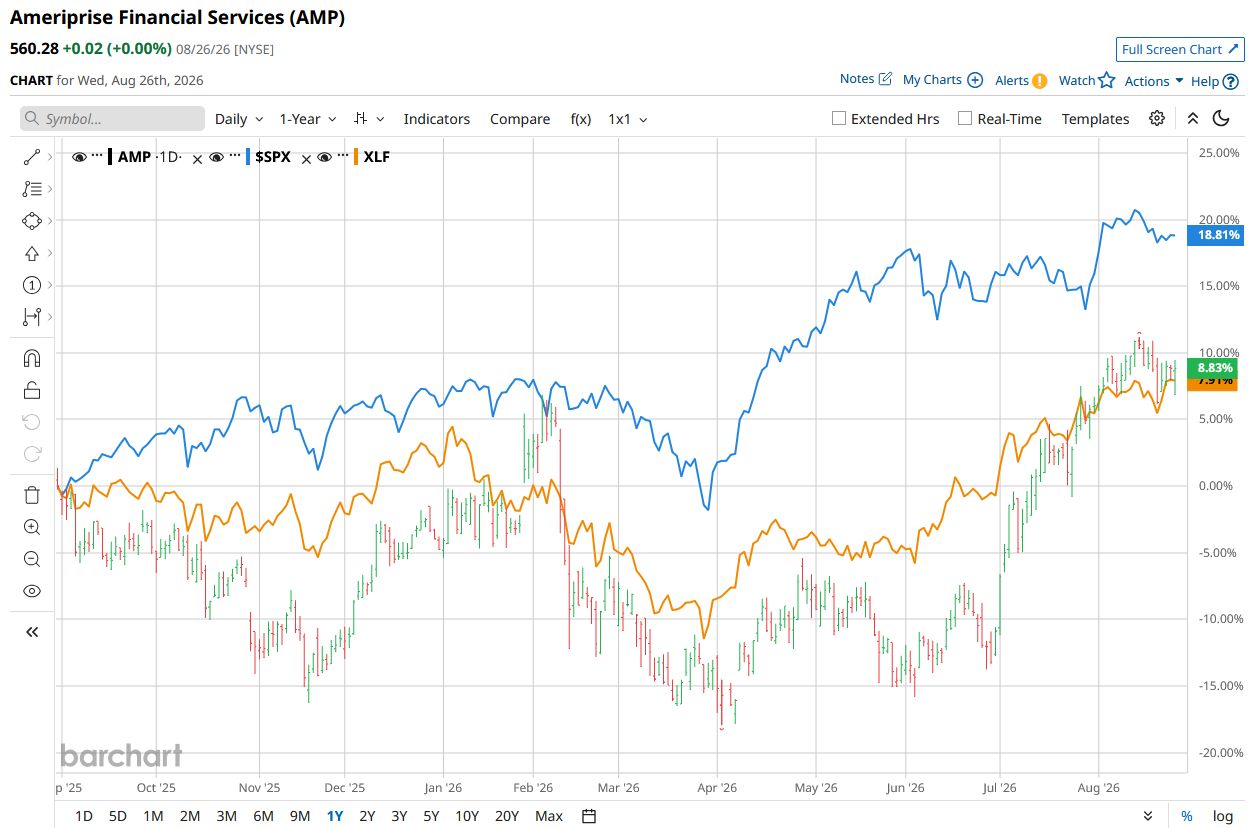Select the arrow marker tool

click(31, 253)
